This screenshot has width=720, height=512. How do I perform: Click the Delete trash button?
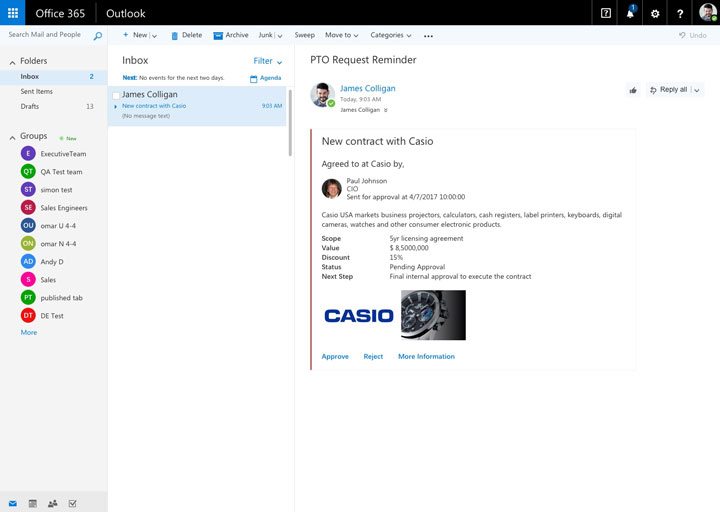click(186, 35)
